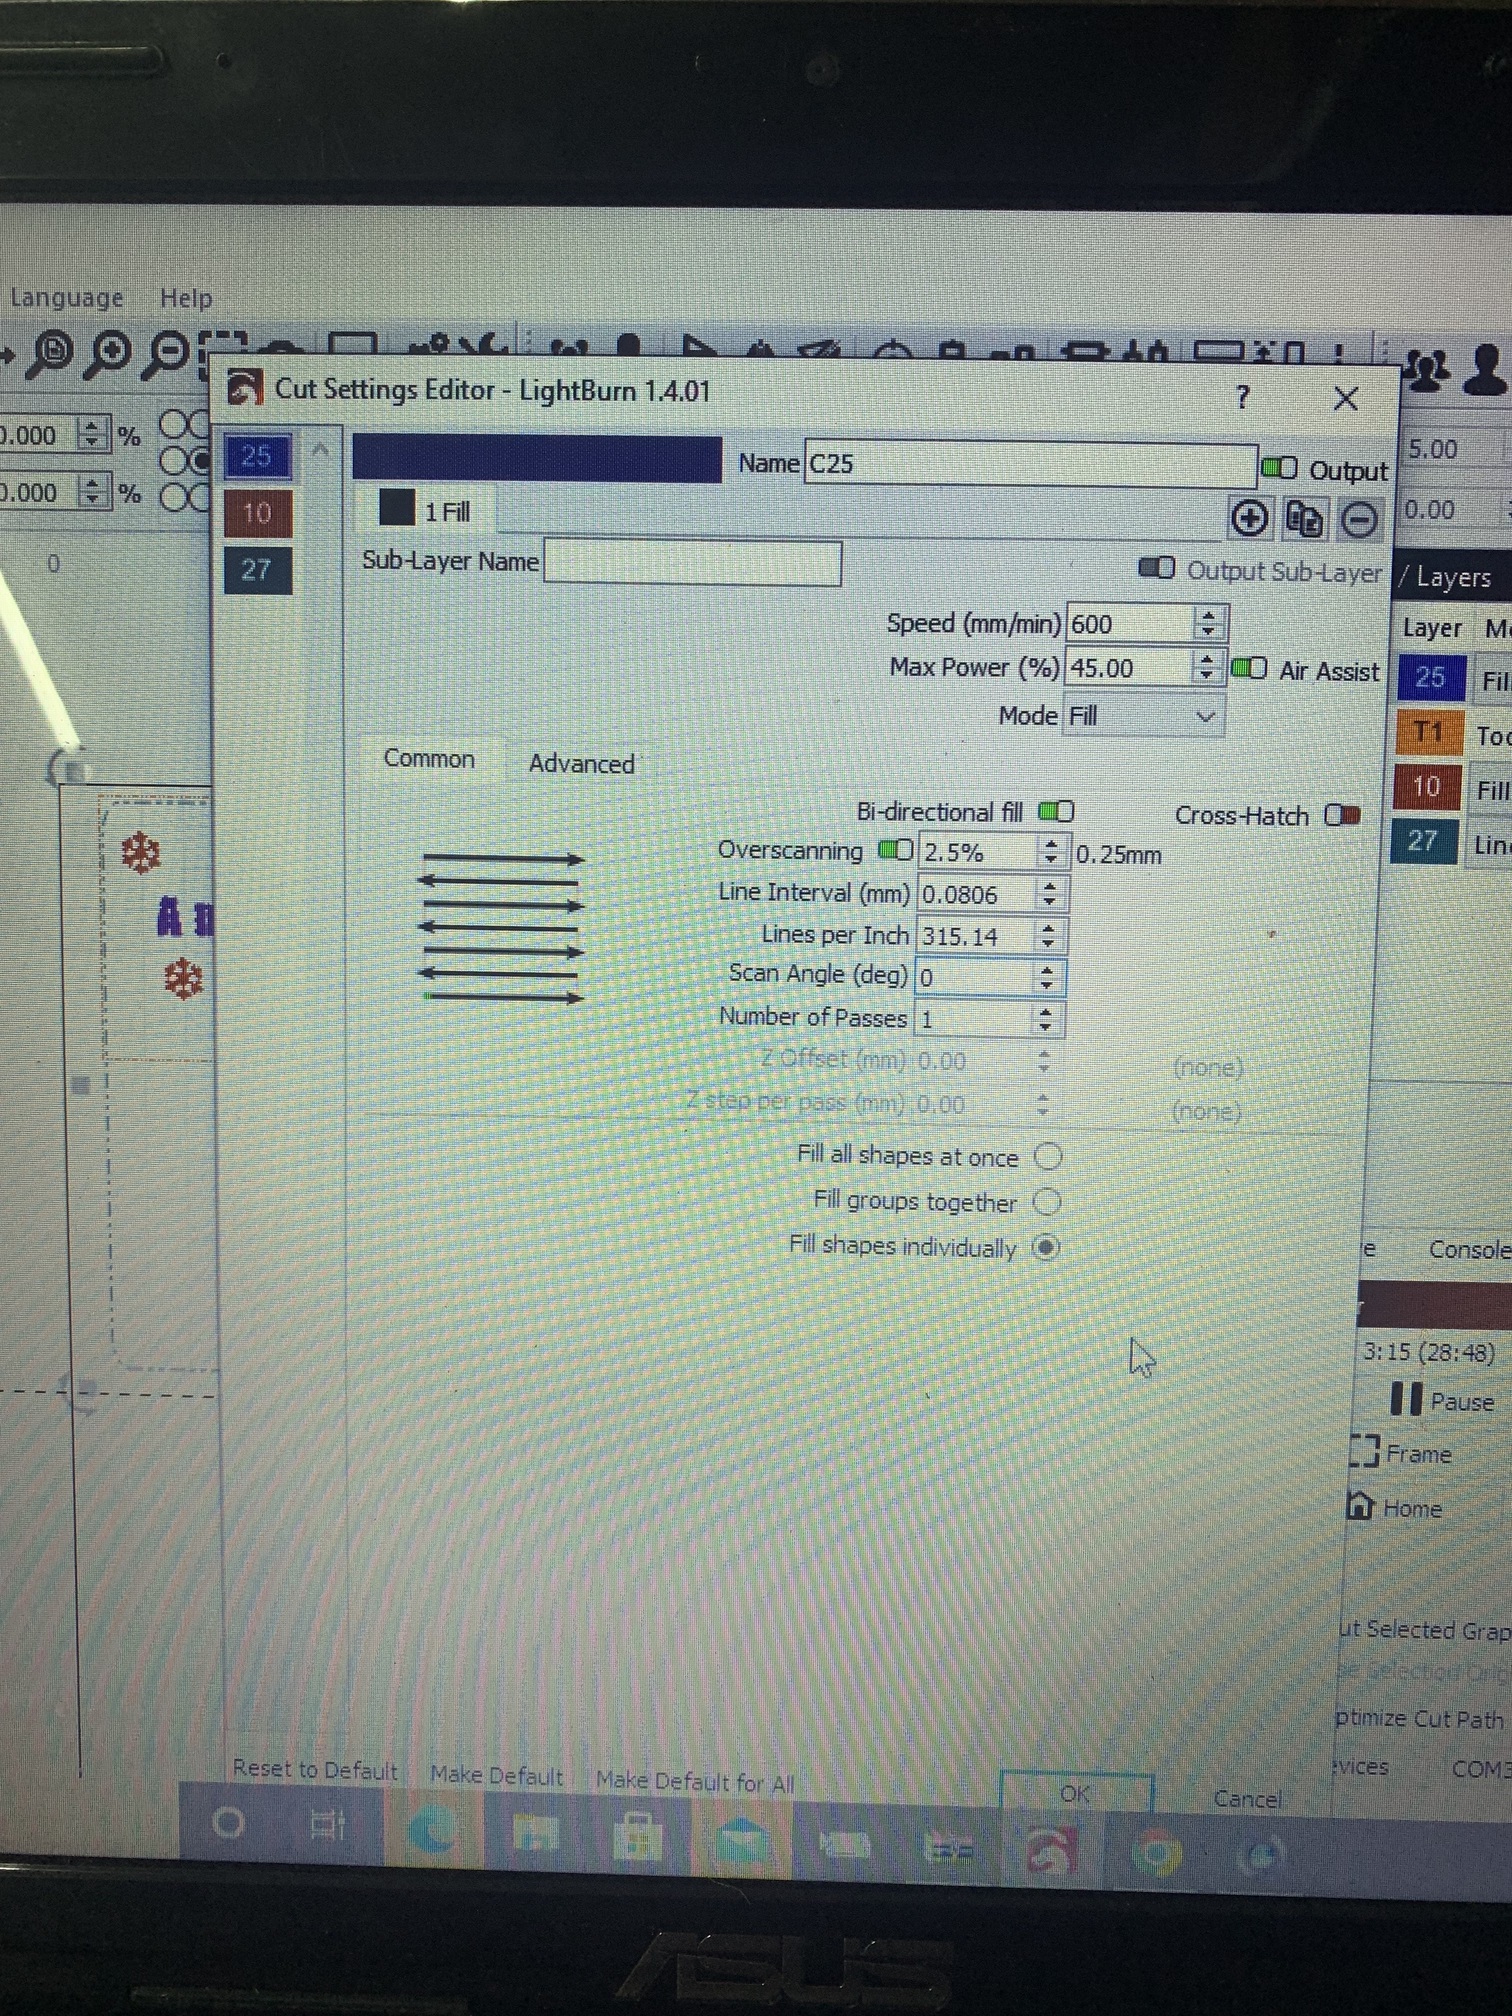
Task: Toggle the Air Assist switch
Action: coord(1248,668)
